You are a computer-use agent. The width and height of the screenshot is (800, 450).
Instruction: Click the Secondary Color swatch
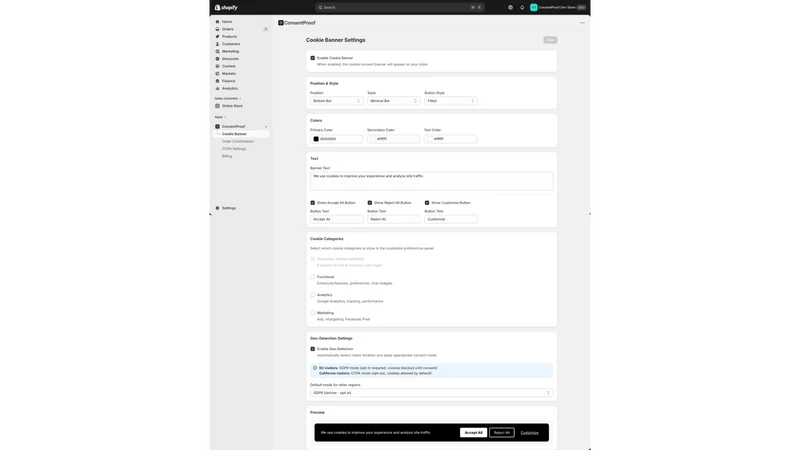pyautogui.click(x=373, y=139)
